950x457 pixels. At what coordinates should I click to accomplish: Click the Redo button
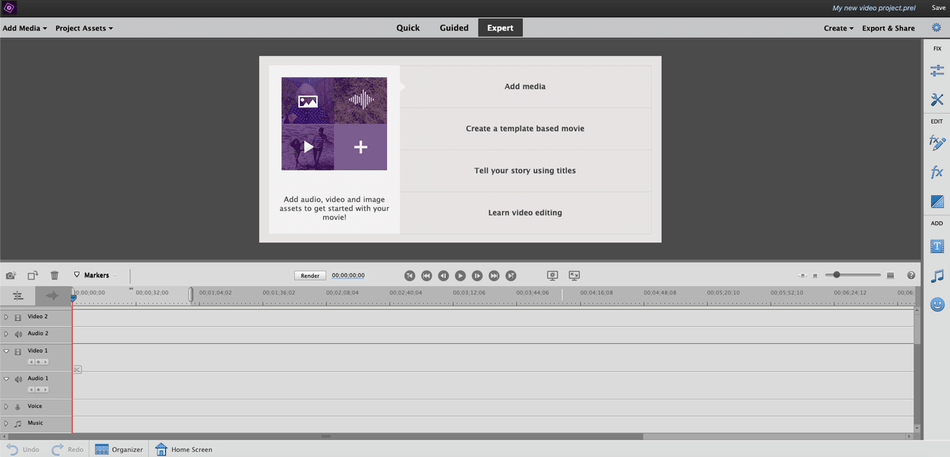(67, 449)
